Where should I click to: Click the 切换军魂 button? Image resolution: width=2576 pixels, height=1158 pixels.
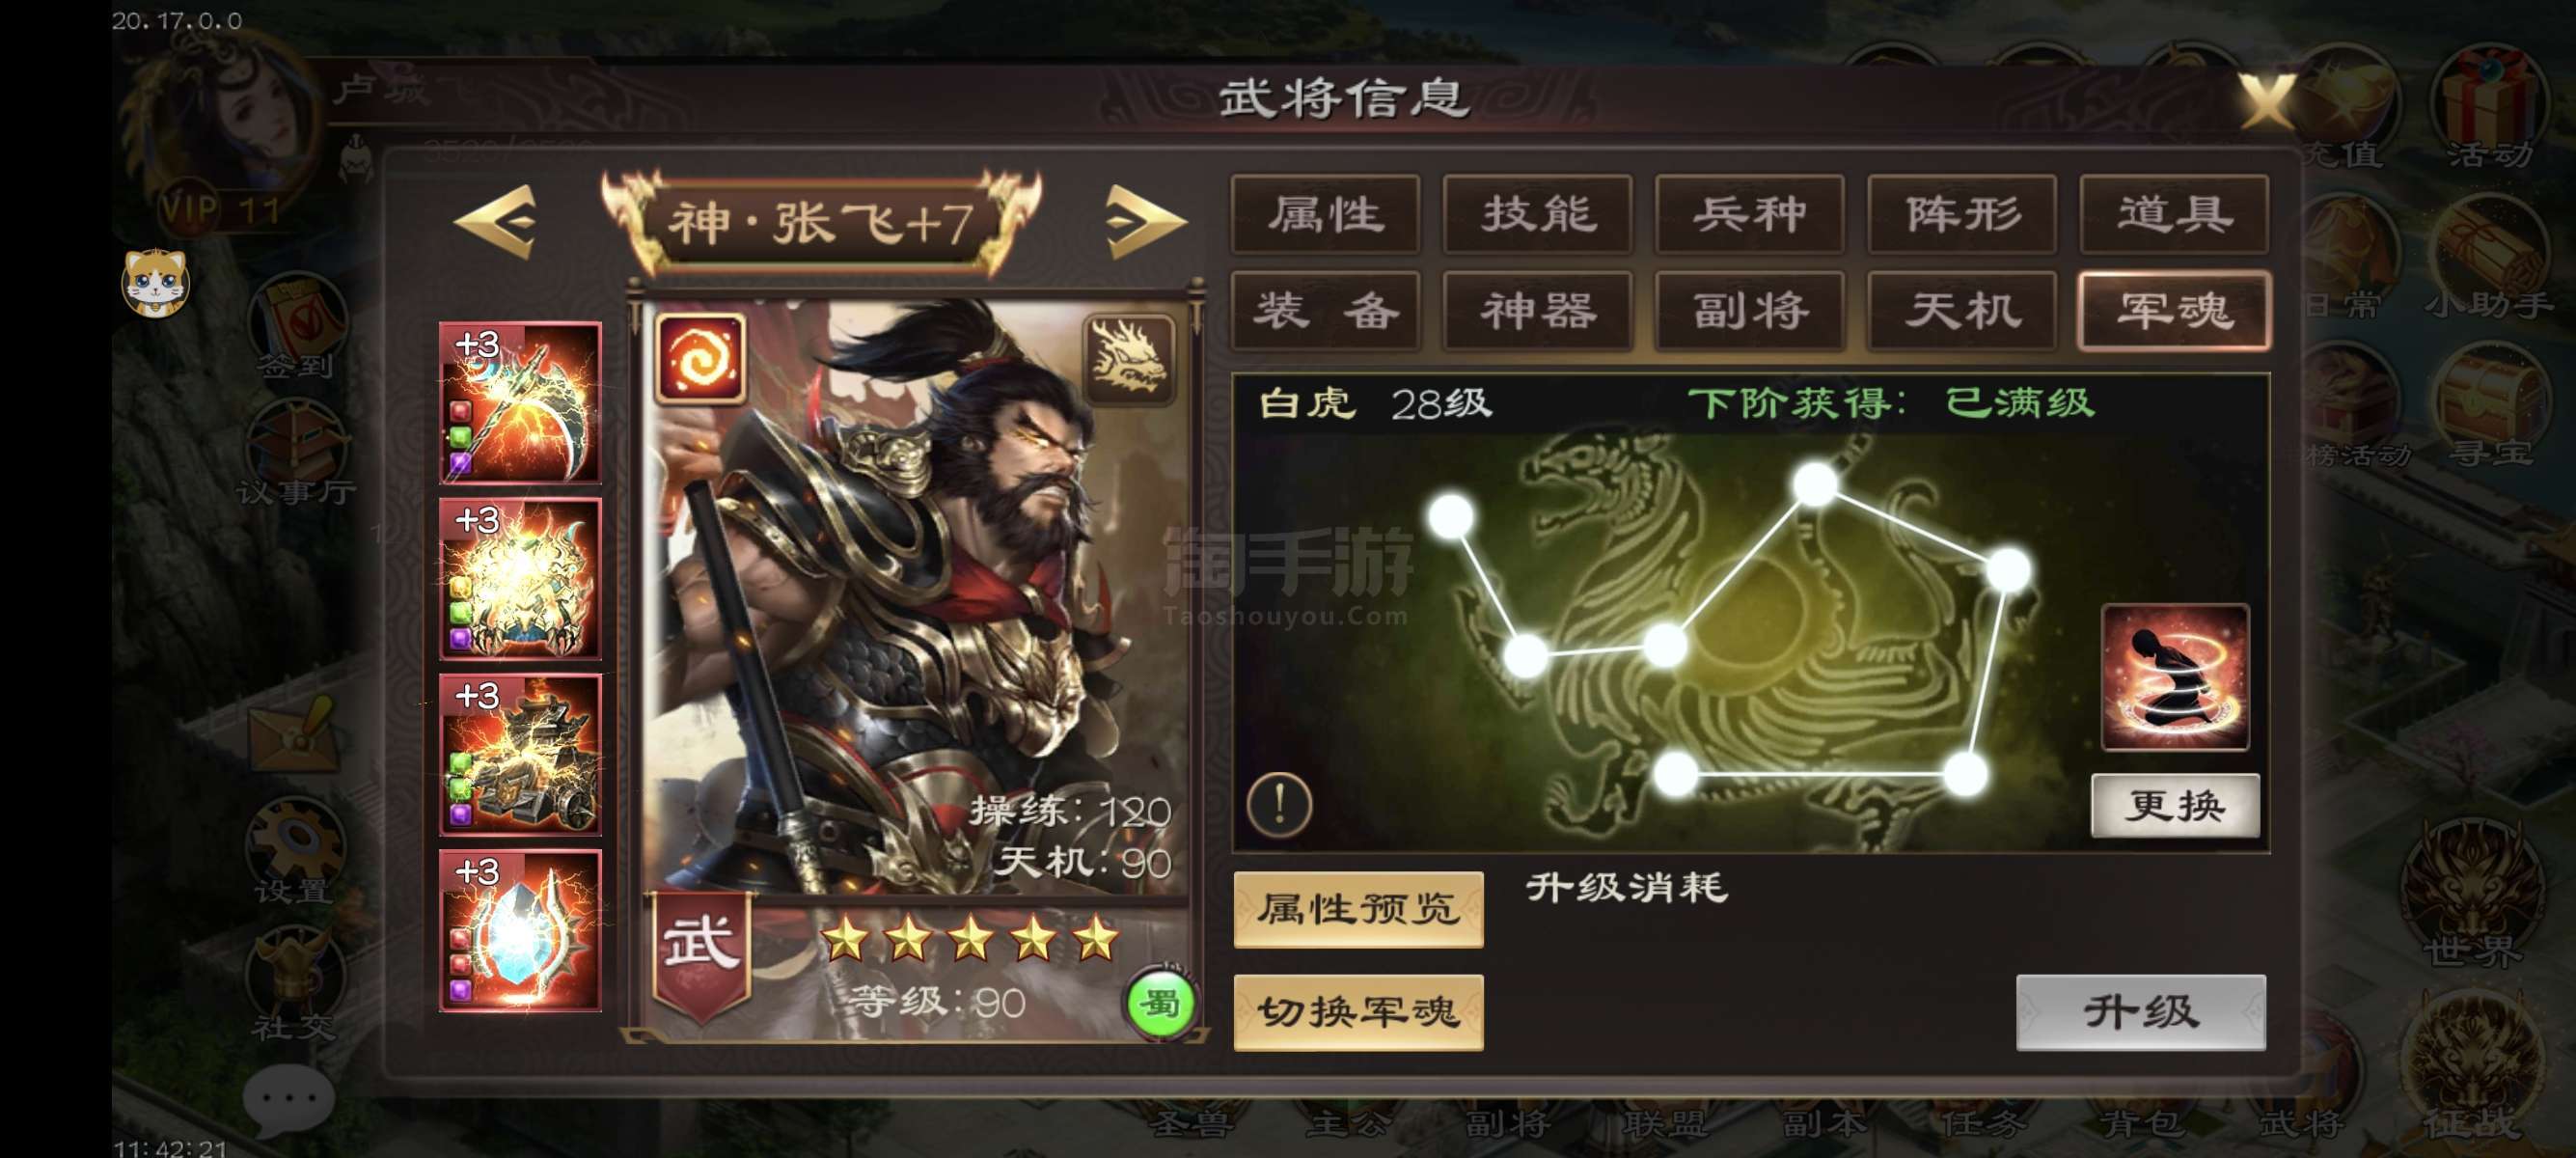1358,1012
